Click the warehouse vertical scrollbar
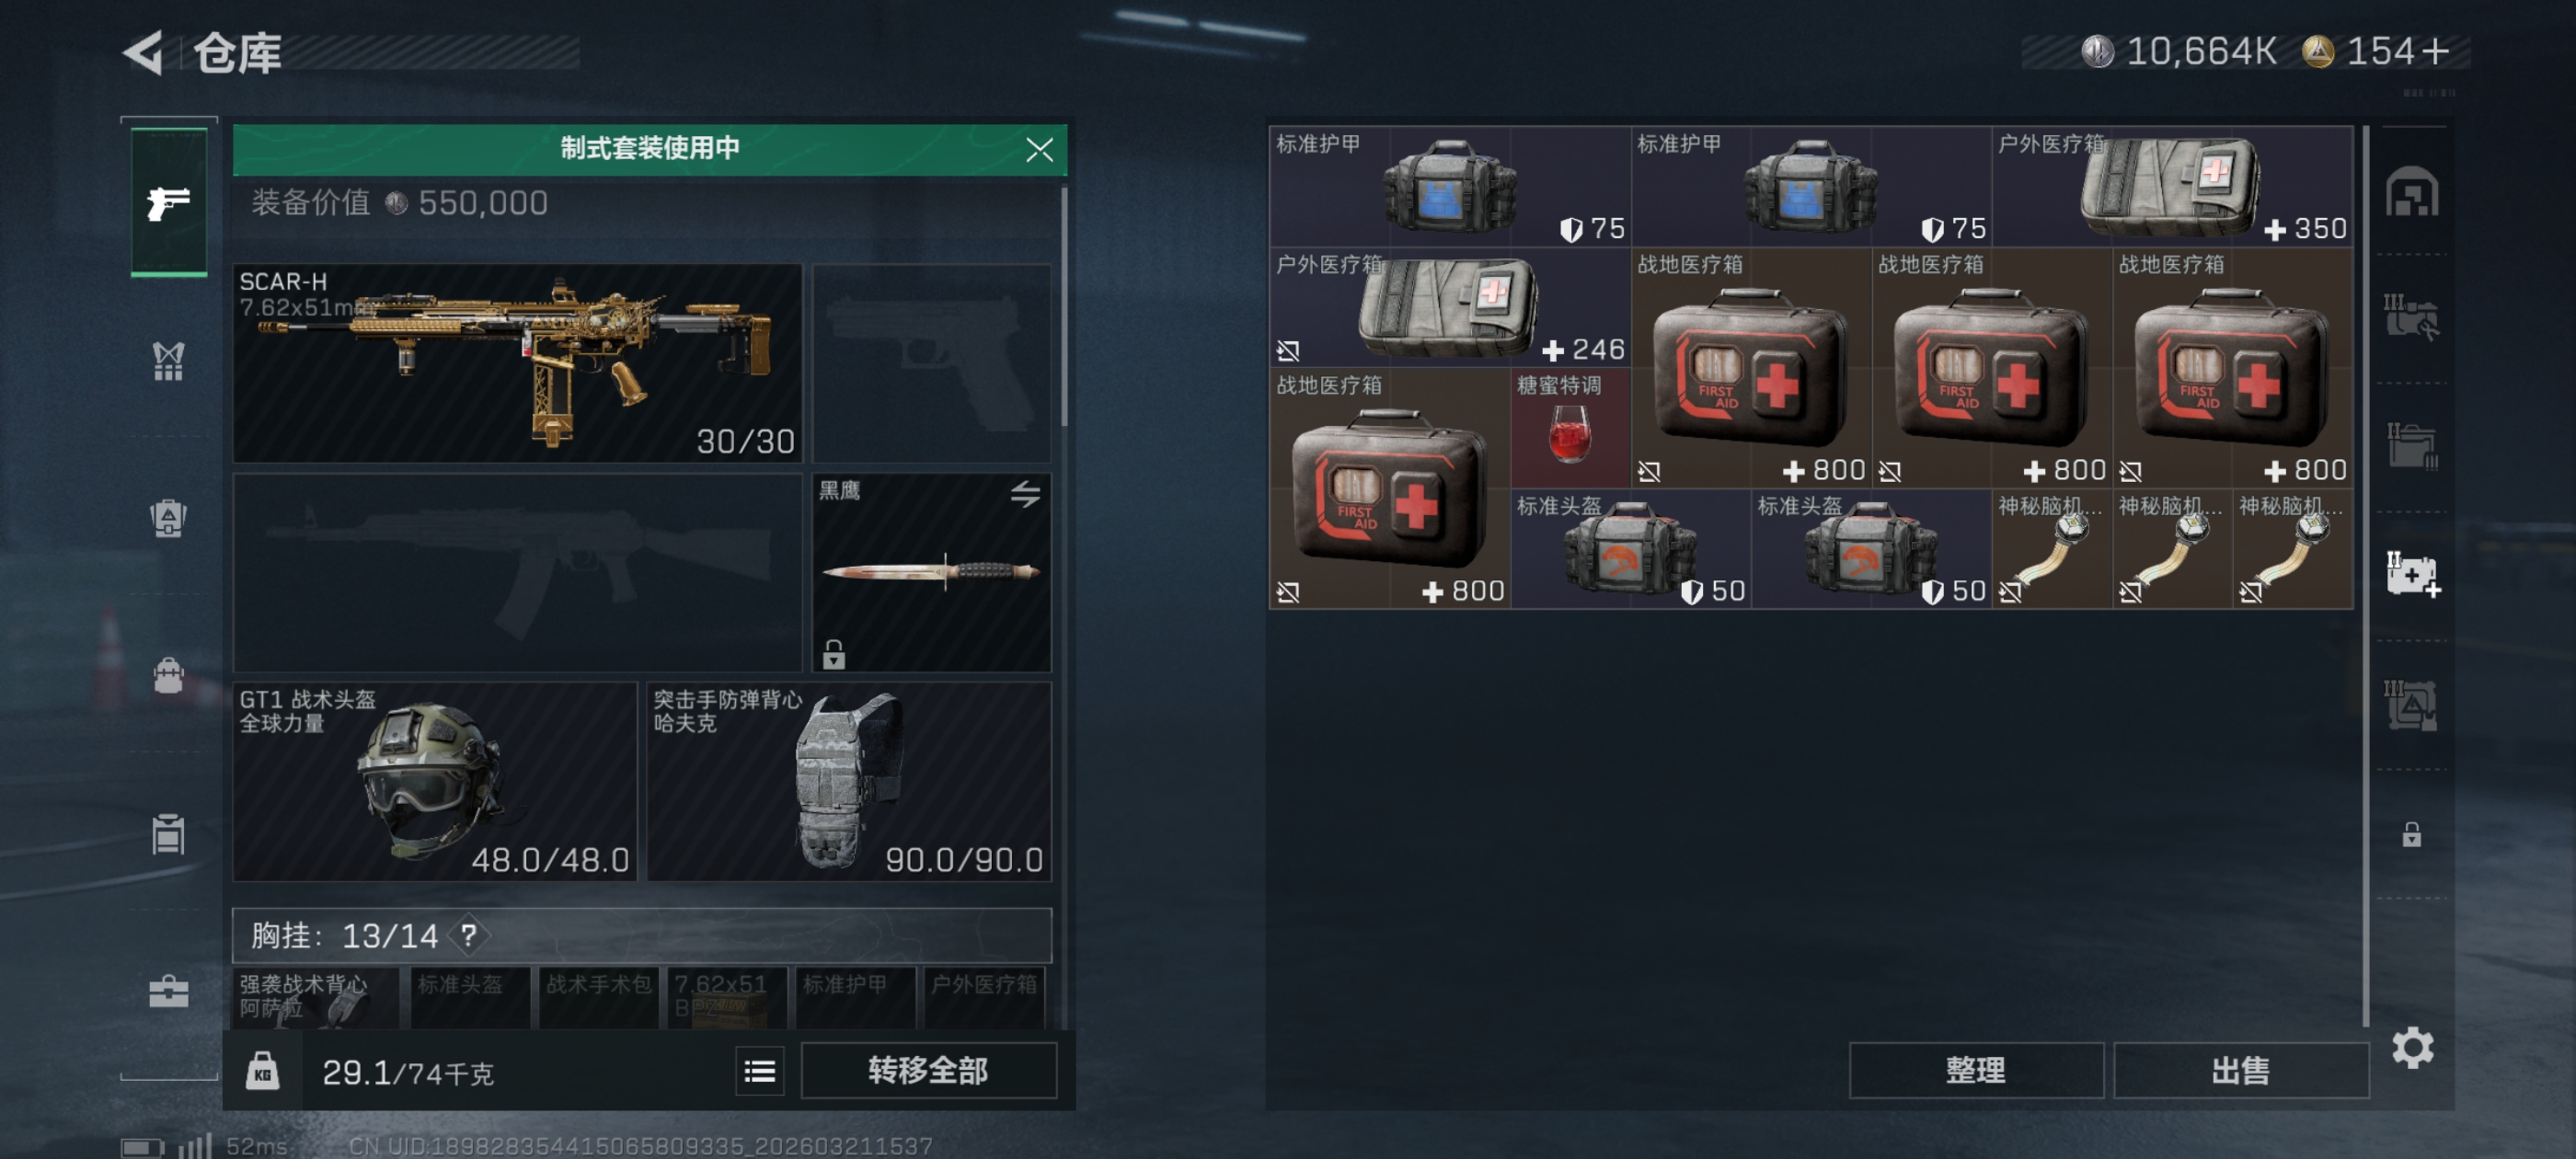Viewport: 2576px width, 1159px height. tap(2365, 575)
